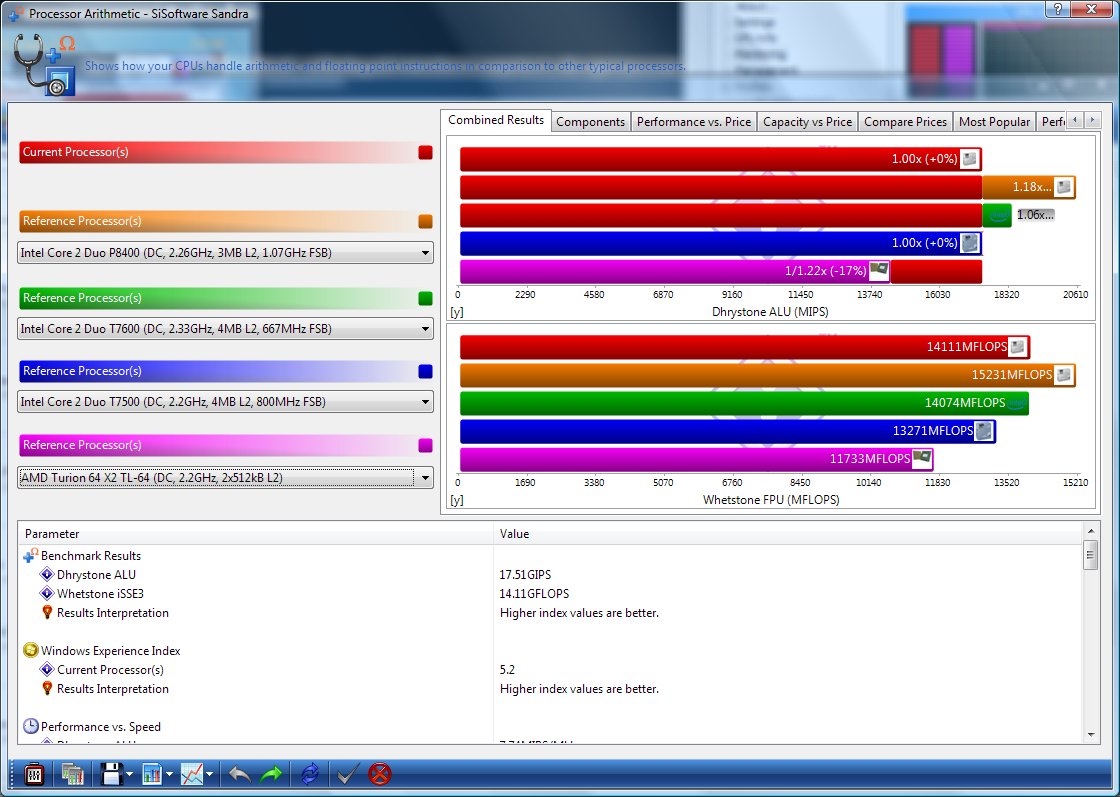Click the blue refresh arrows icon
The width and height of the screenshot is (1120, 797).
(310, 774)
